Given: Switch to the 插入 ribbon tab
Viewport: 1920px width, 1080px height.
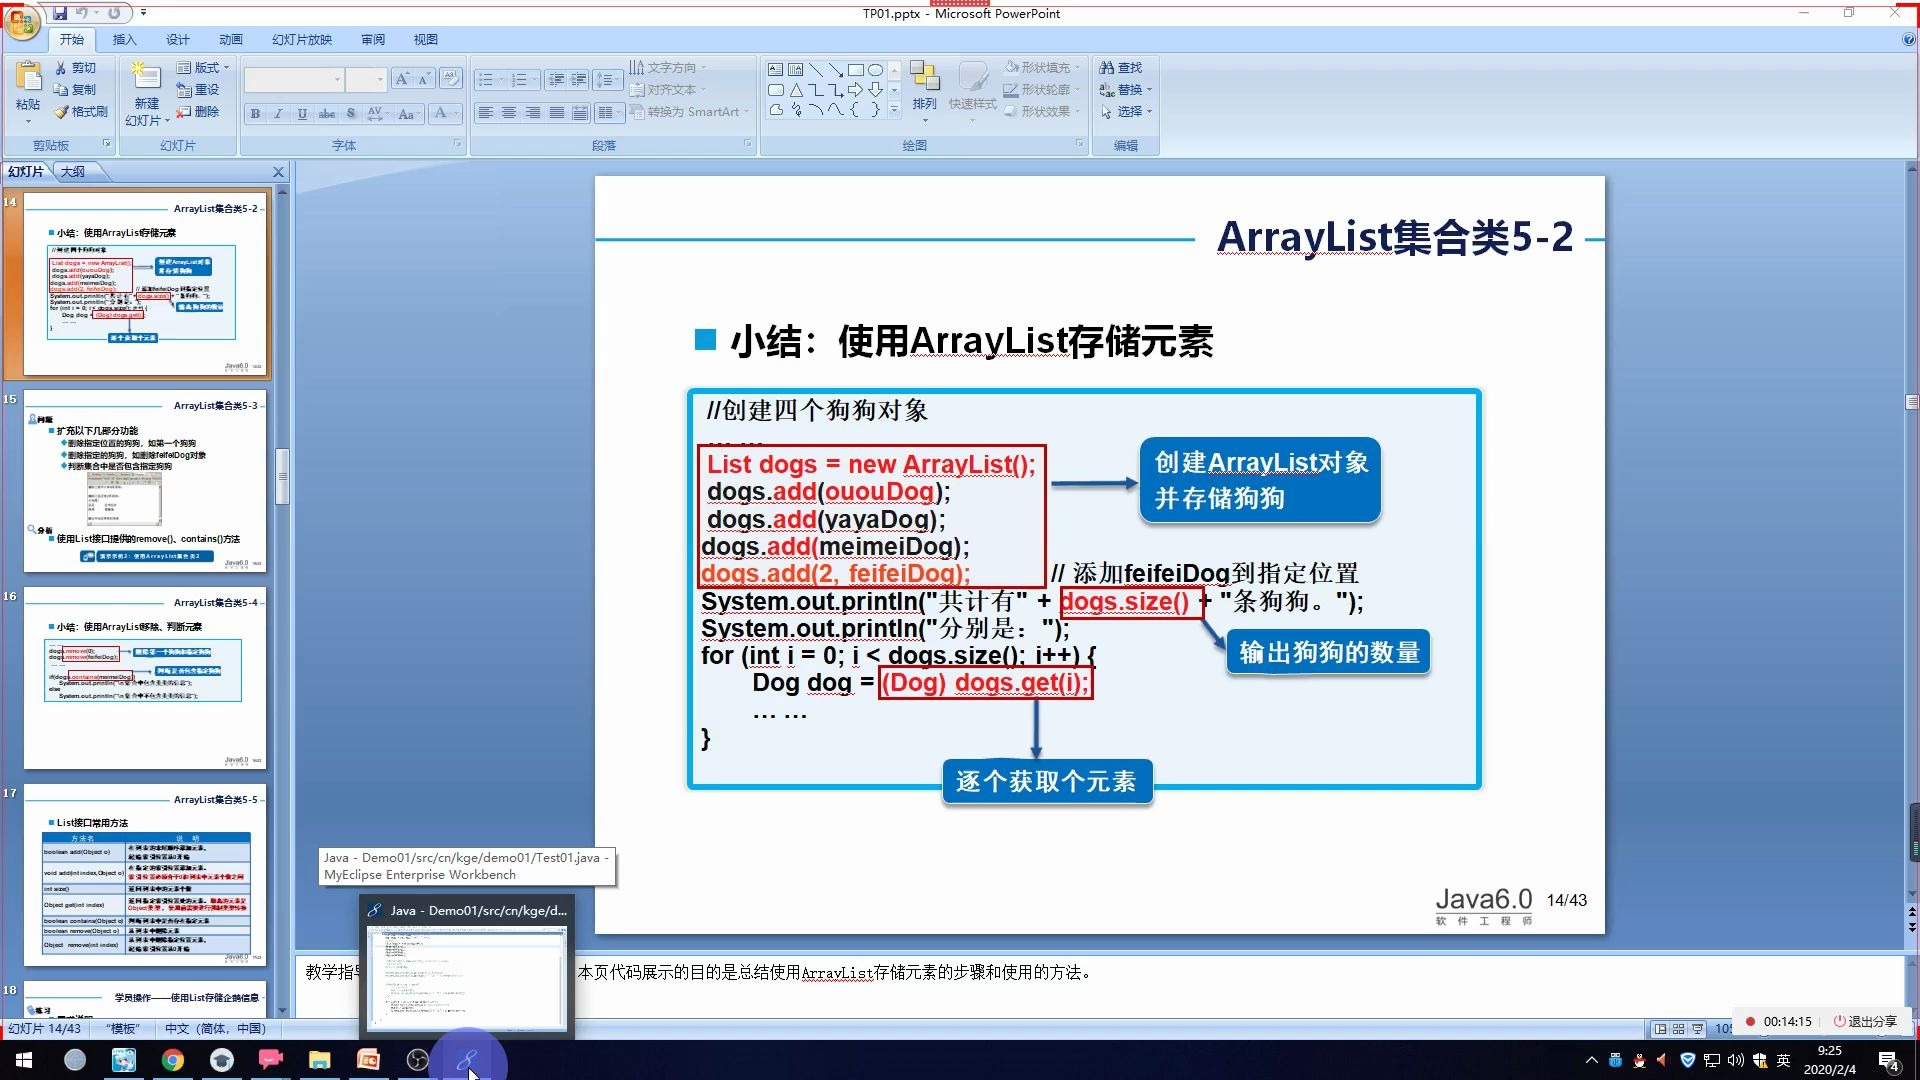Looking at the screenshot, I should tap(124, 40).
